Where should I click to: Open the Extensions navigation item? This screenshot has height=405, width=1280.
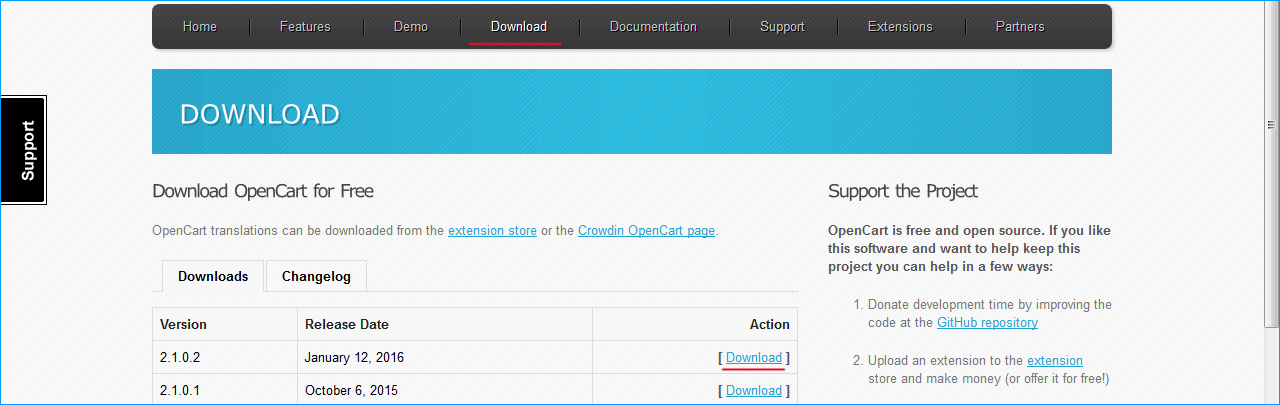pos(900,27)
